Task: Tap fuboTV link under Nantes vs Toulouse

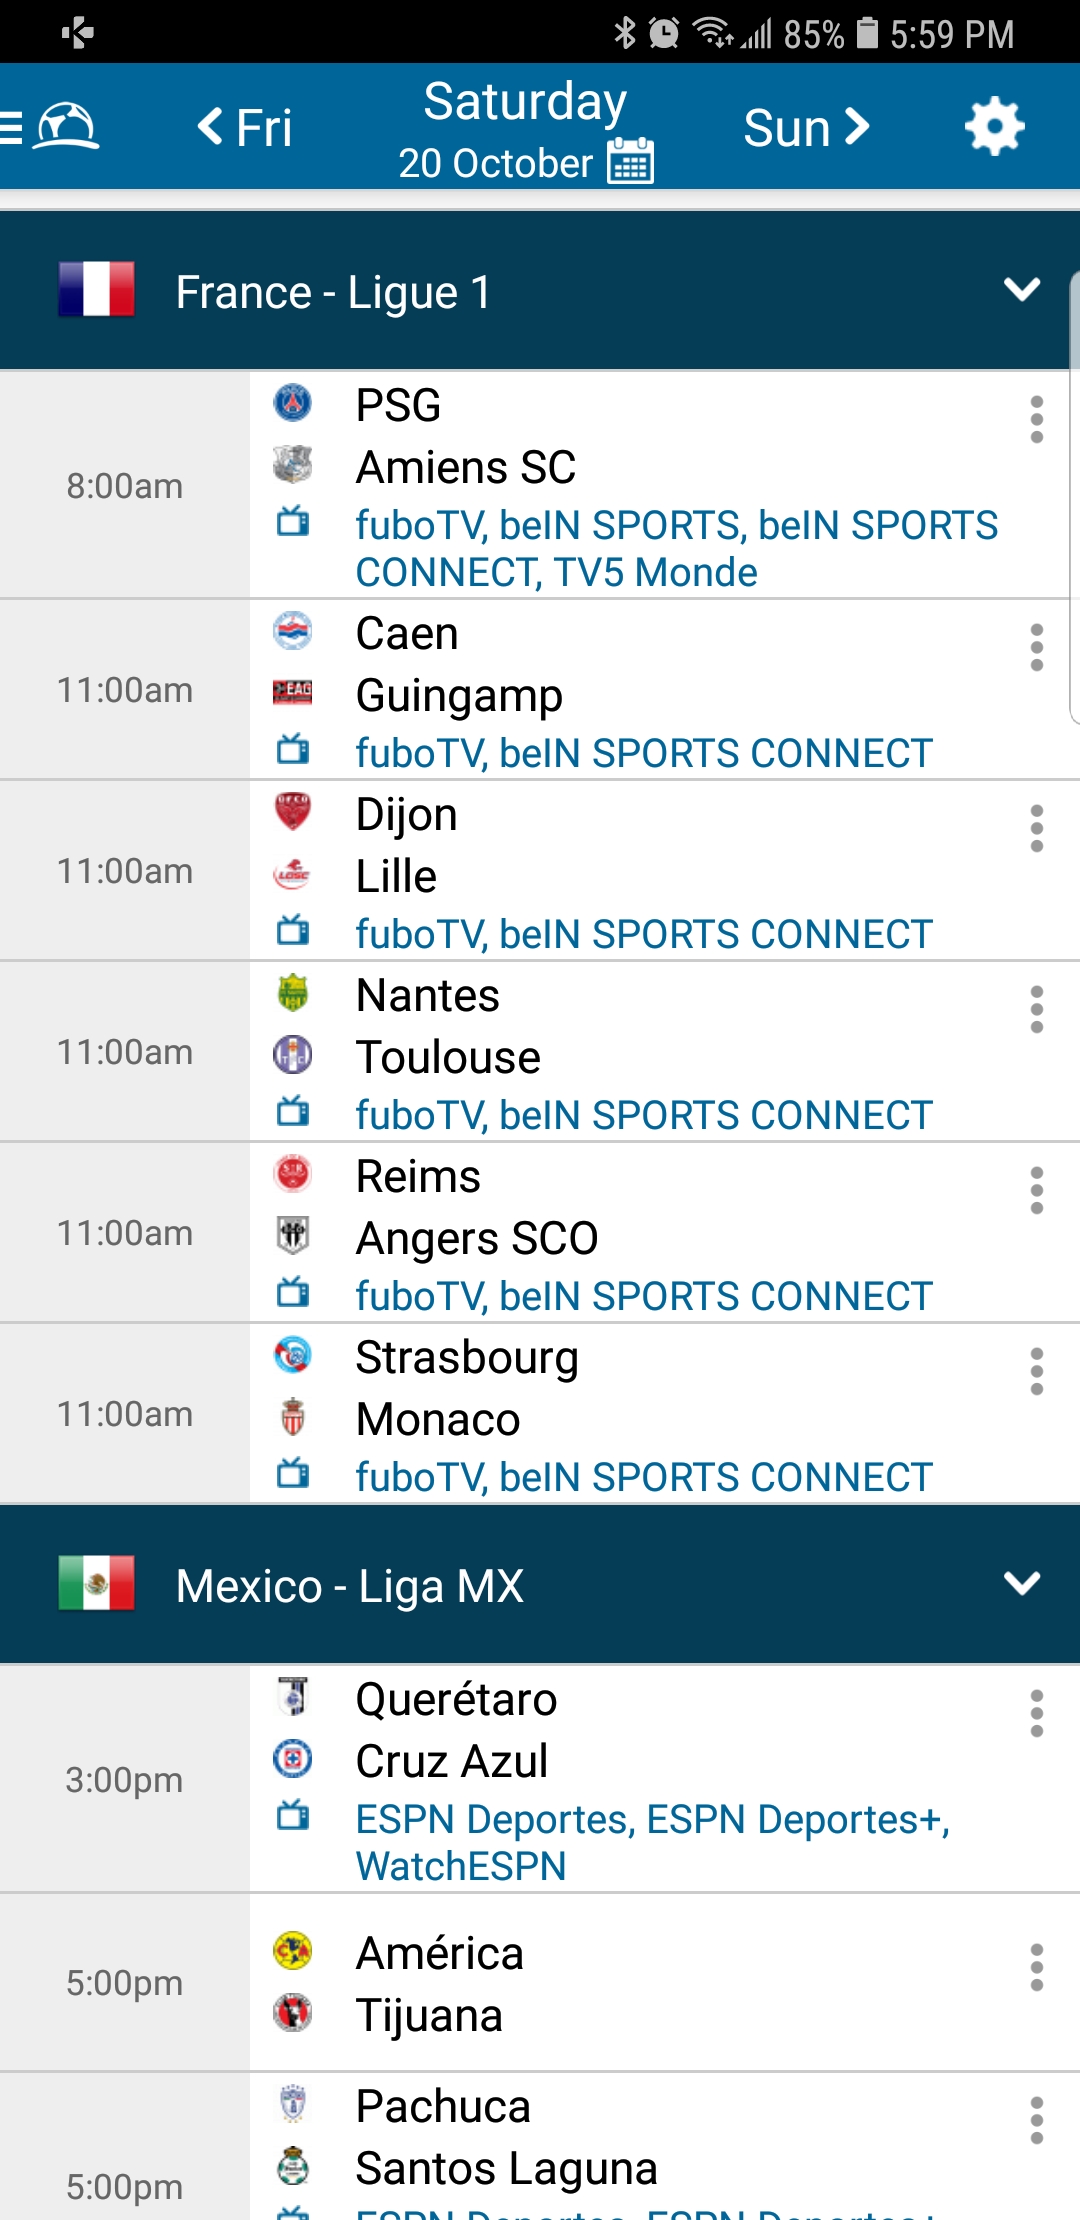Action: pos(420,1115)
